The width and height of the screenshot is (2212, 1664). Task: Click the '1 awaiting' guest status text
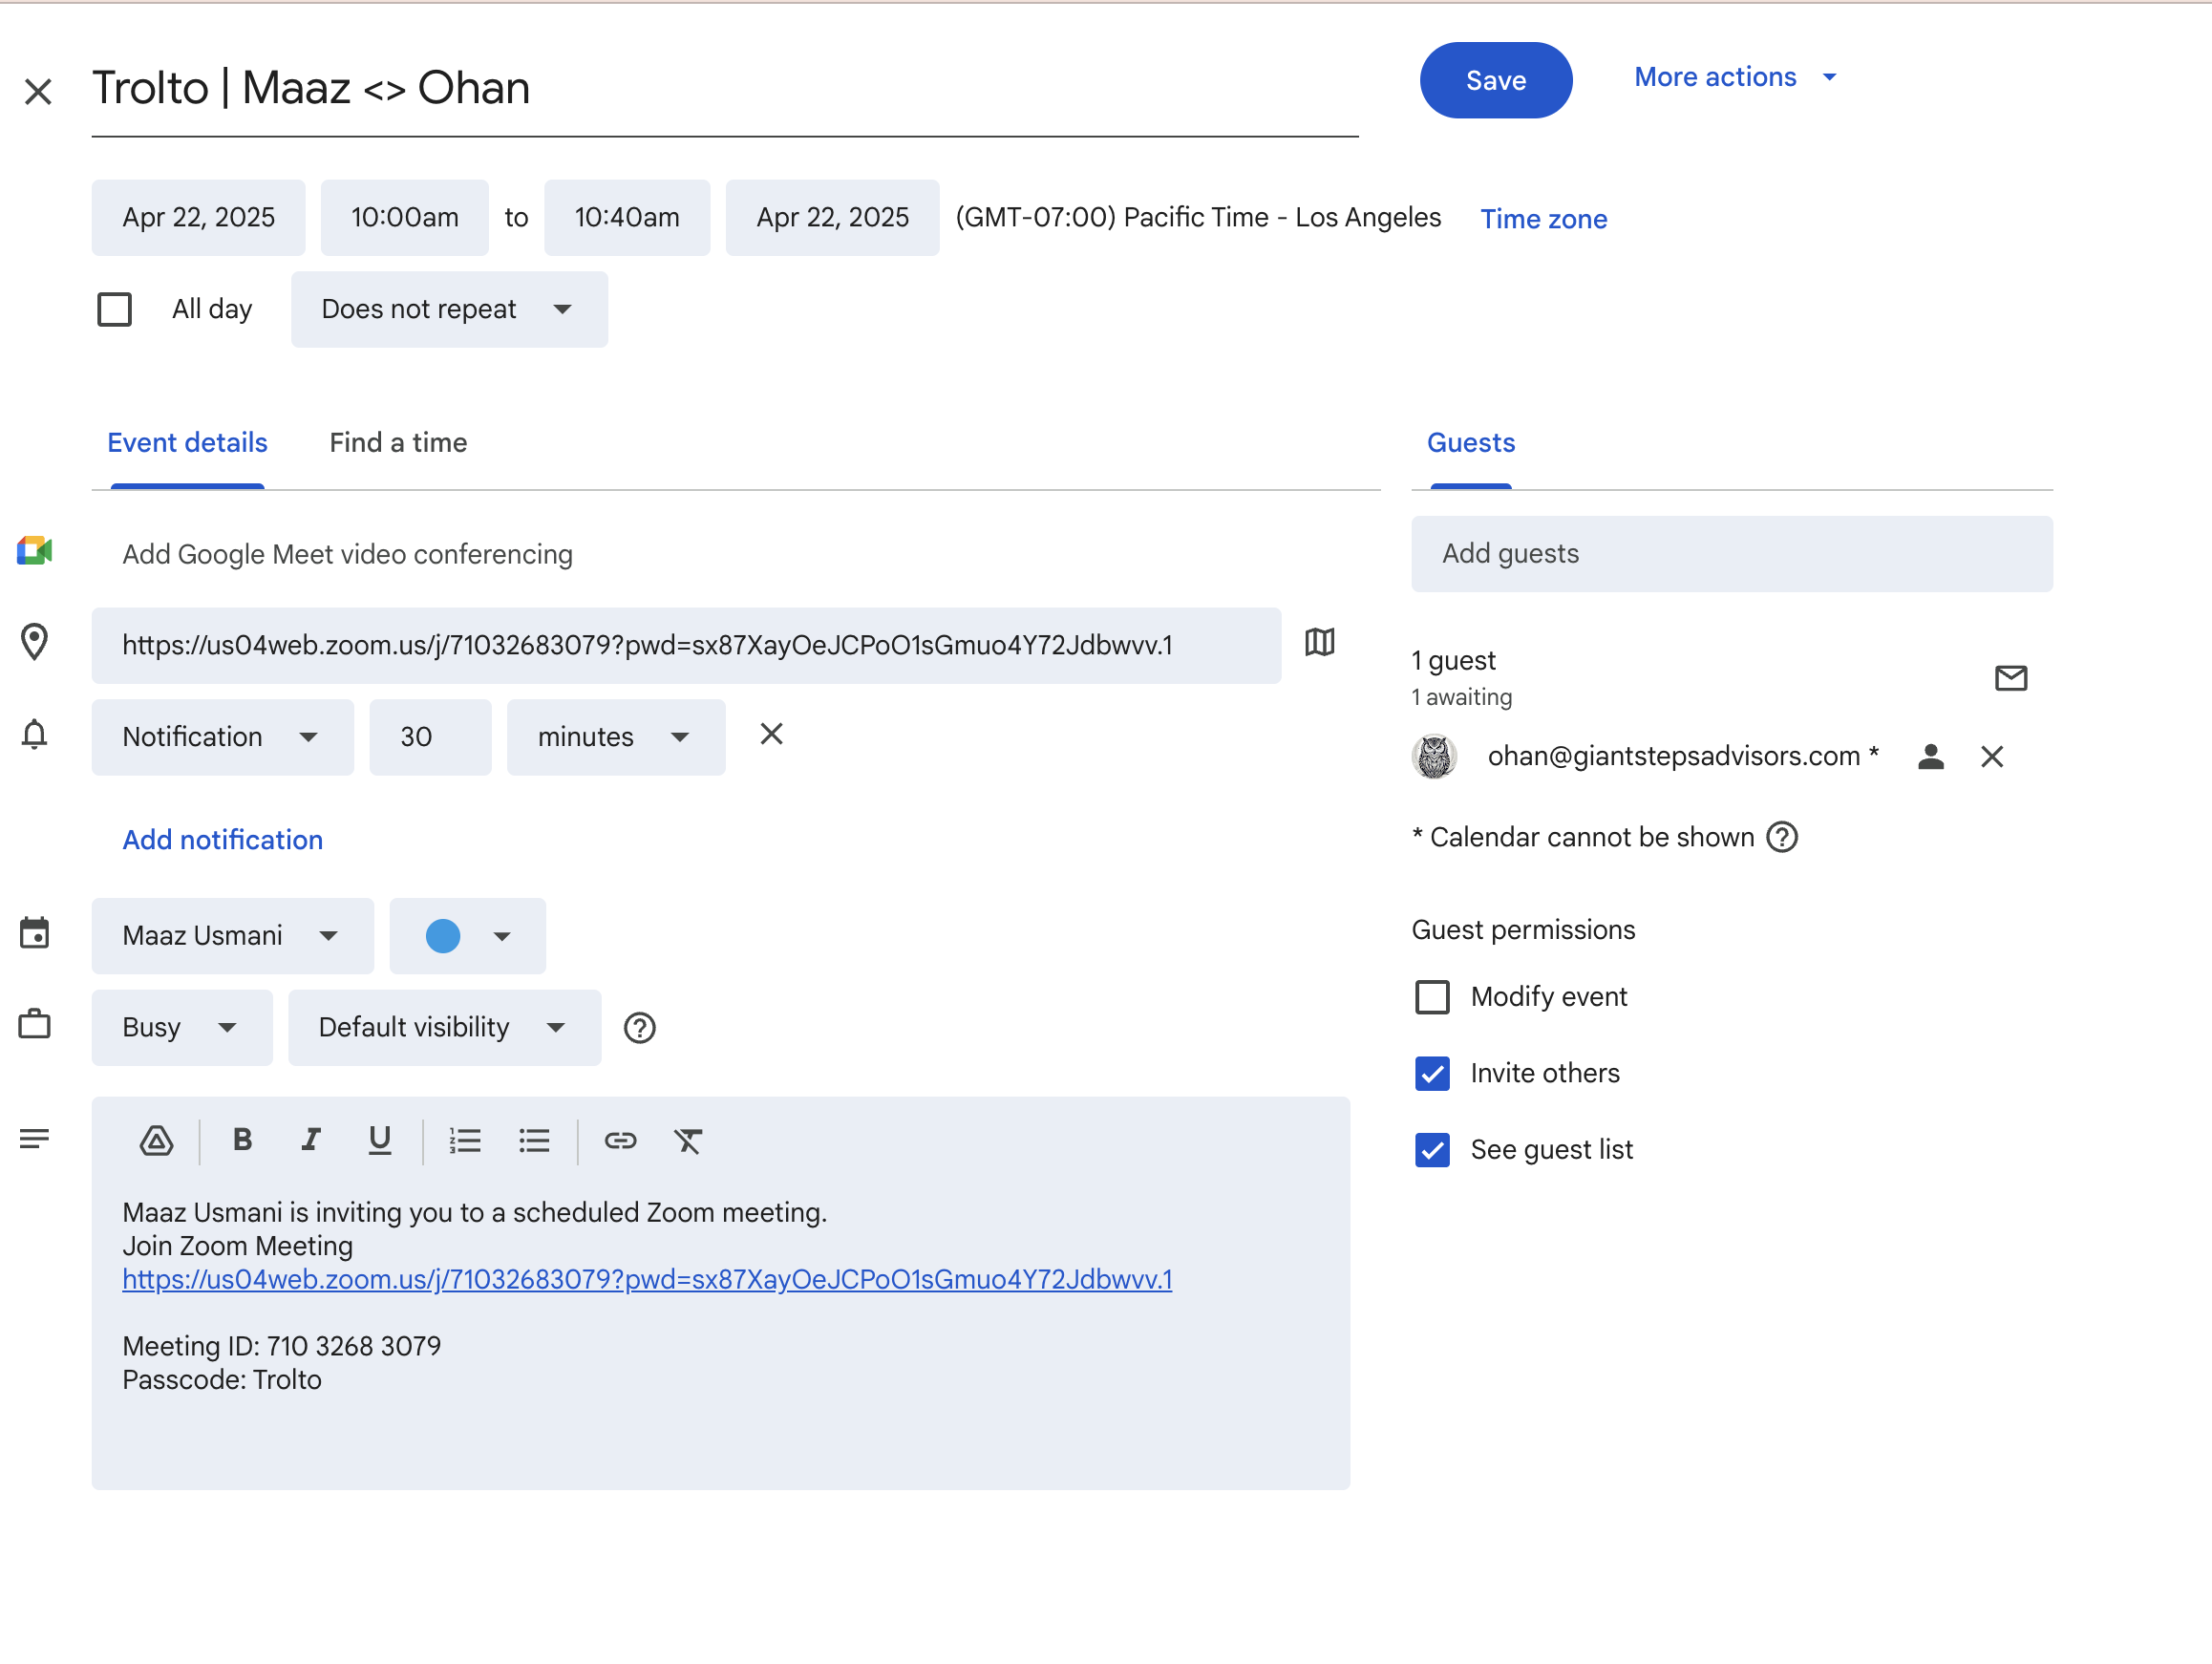point(1461,697)
